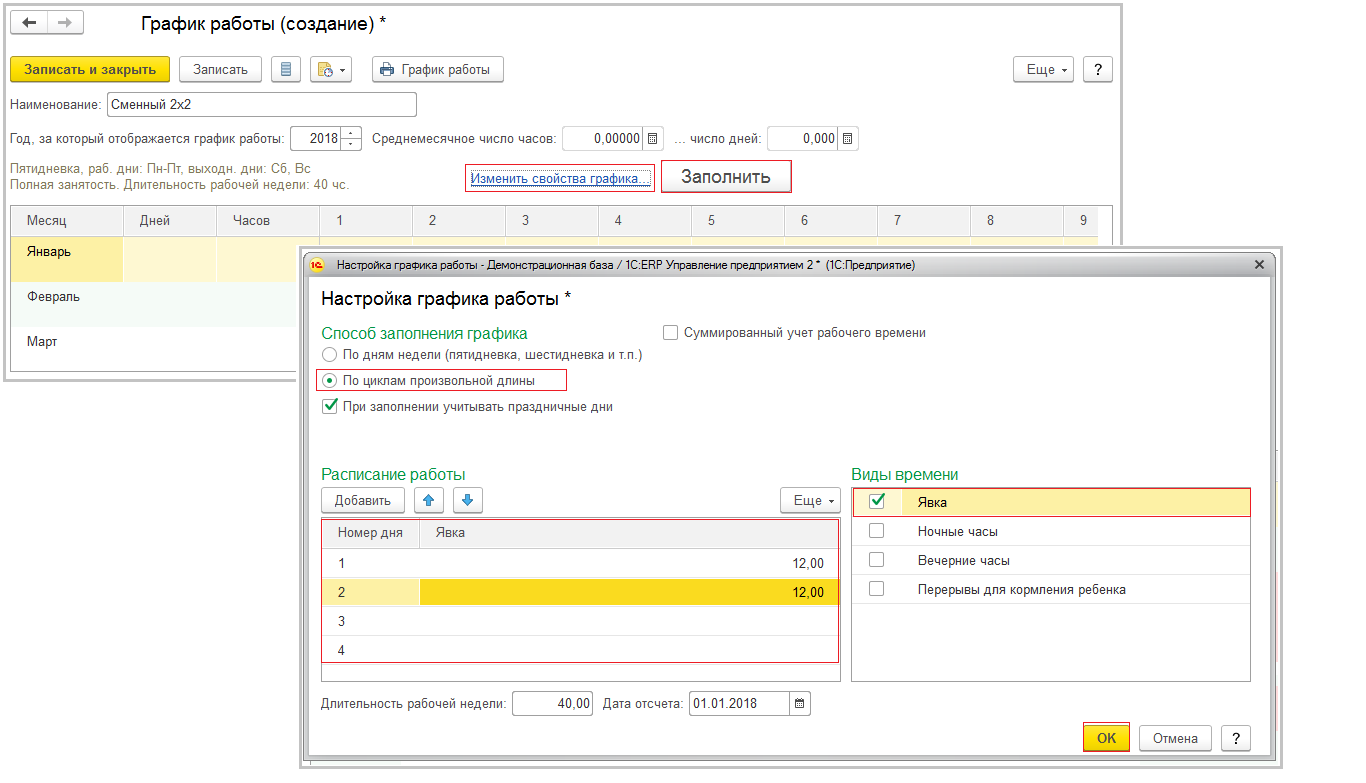This screenshot has width=1366, height=783.
Task: Click the Заполнить button
Action: coord(726,177)
